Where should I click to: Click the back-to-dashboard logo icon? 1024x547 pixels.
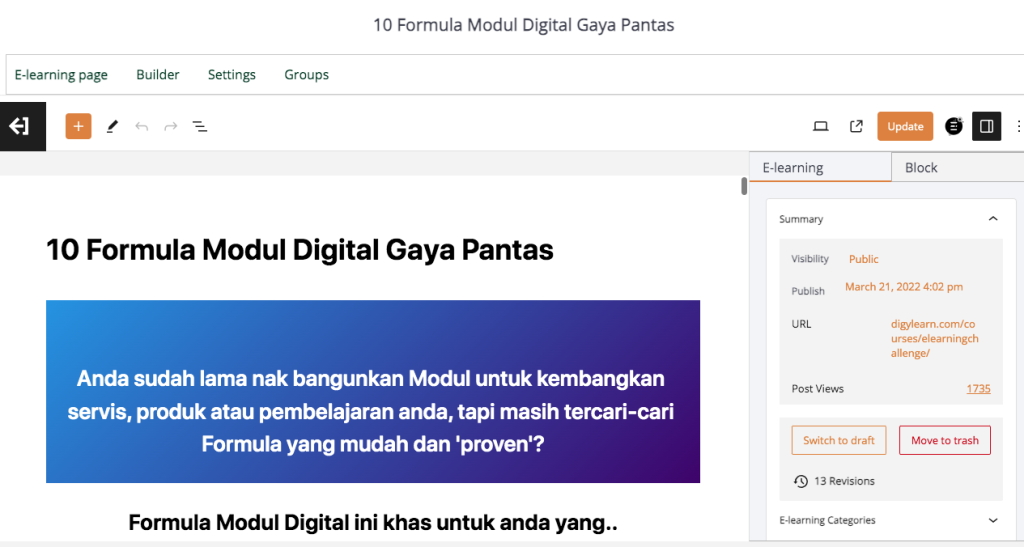point(21,127)
